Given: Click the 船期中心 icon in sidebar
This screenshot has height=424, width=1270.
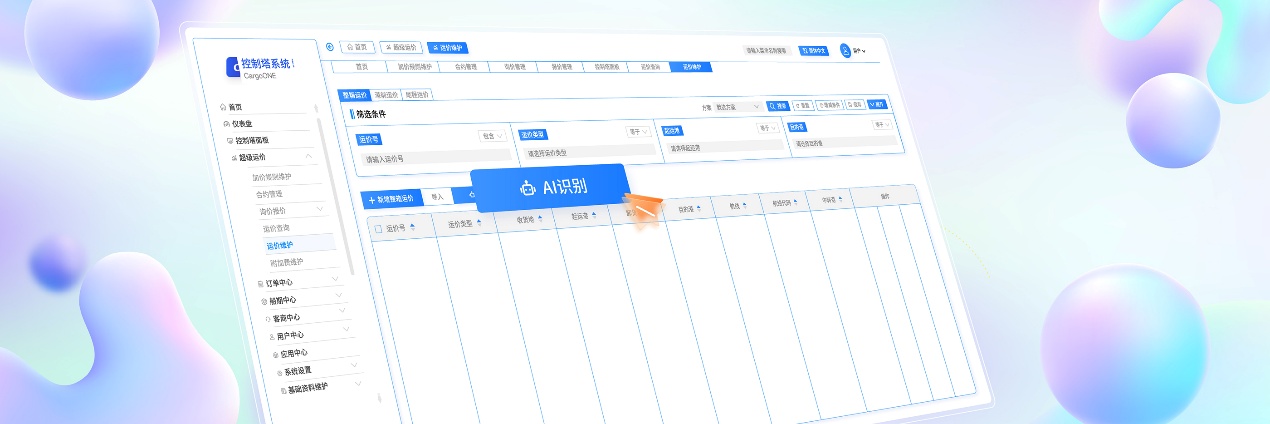Looking at the screenshot, I should coord(264,301).
